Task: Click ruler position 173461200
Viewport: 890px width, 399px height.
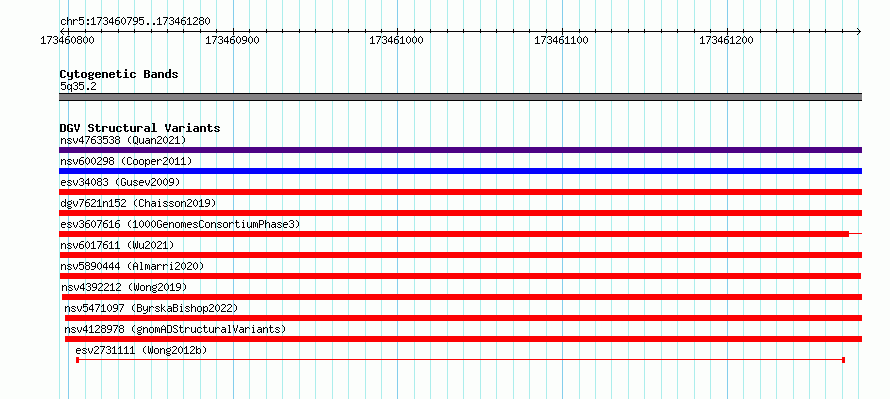Action: tap(727, 40)
